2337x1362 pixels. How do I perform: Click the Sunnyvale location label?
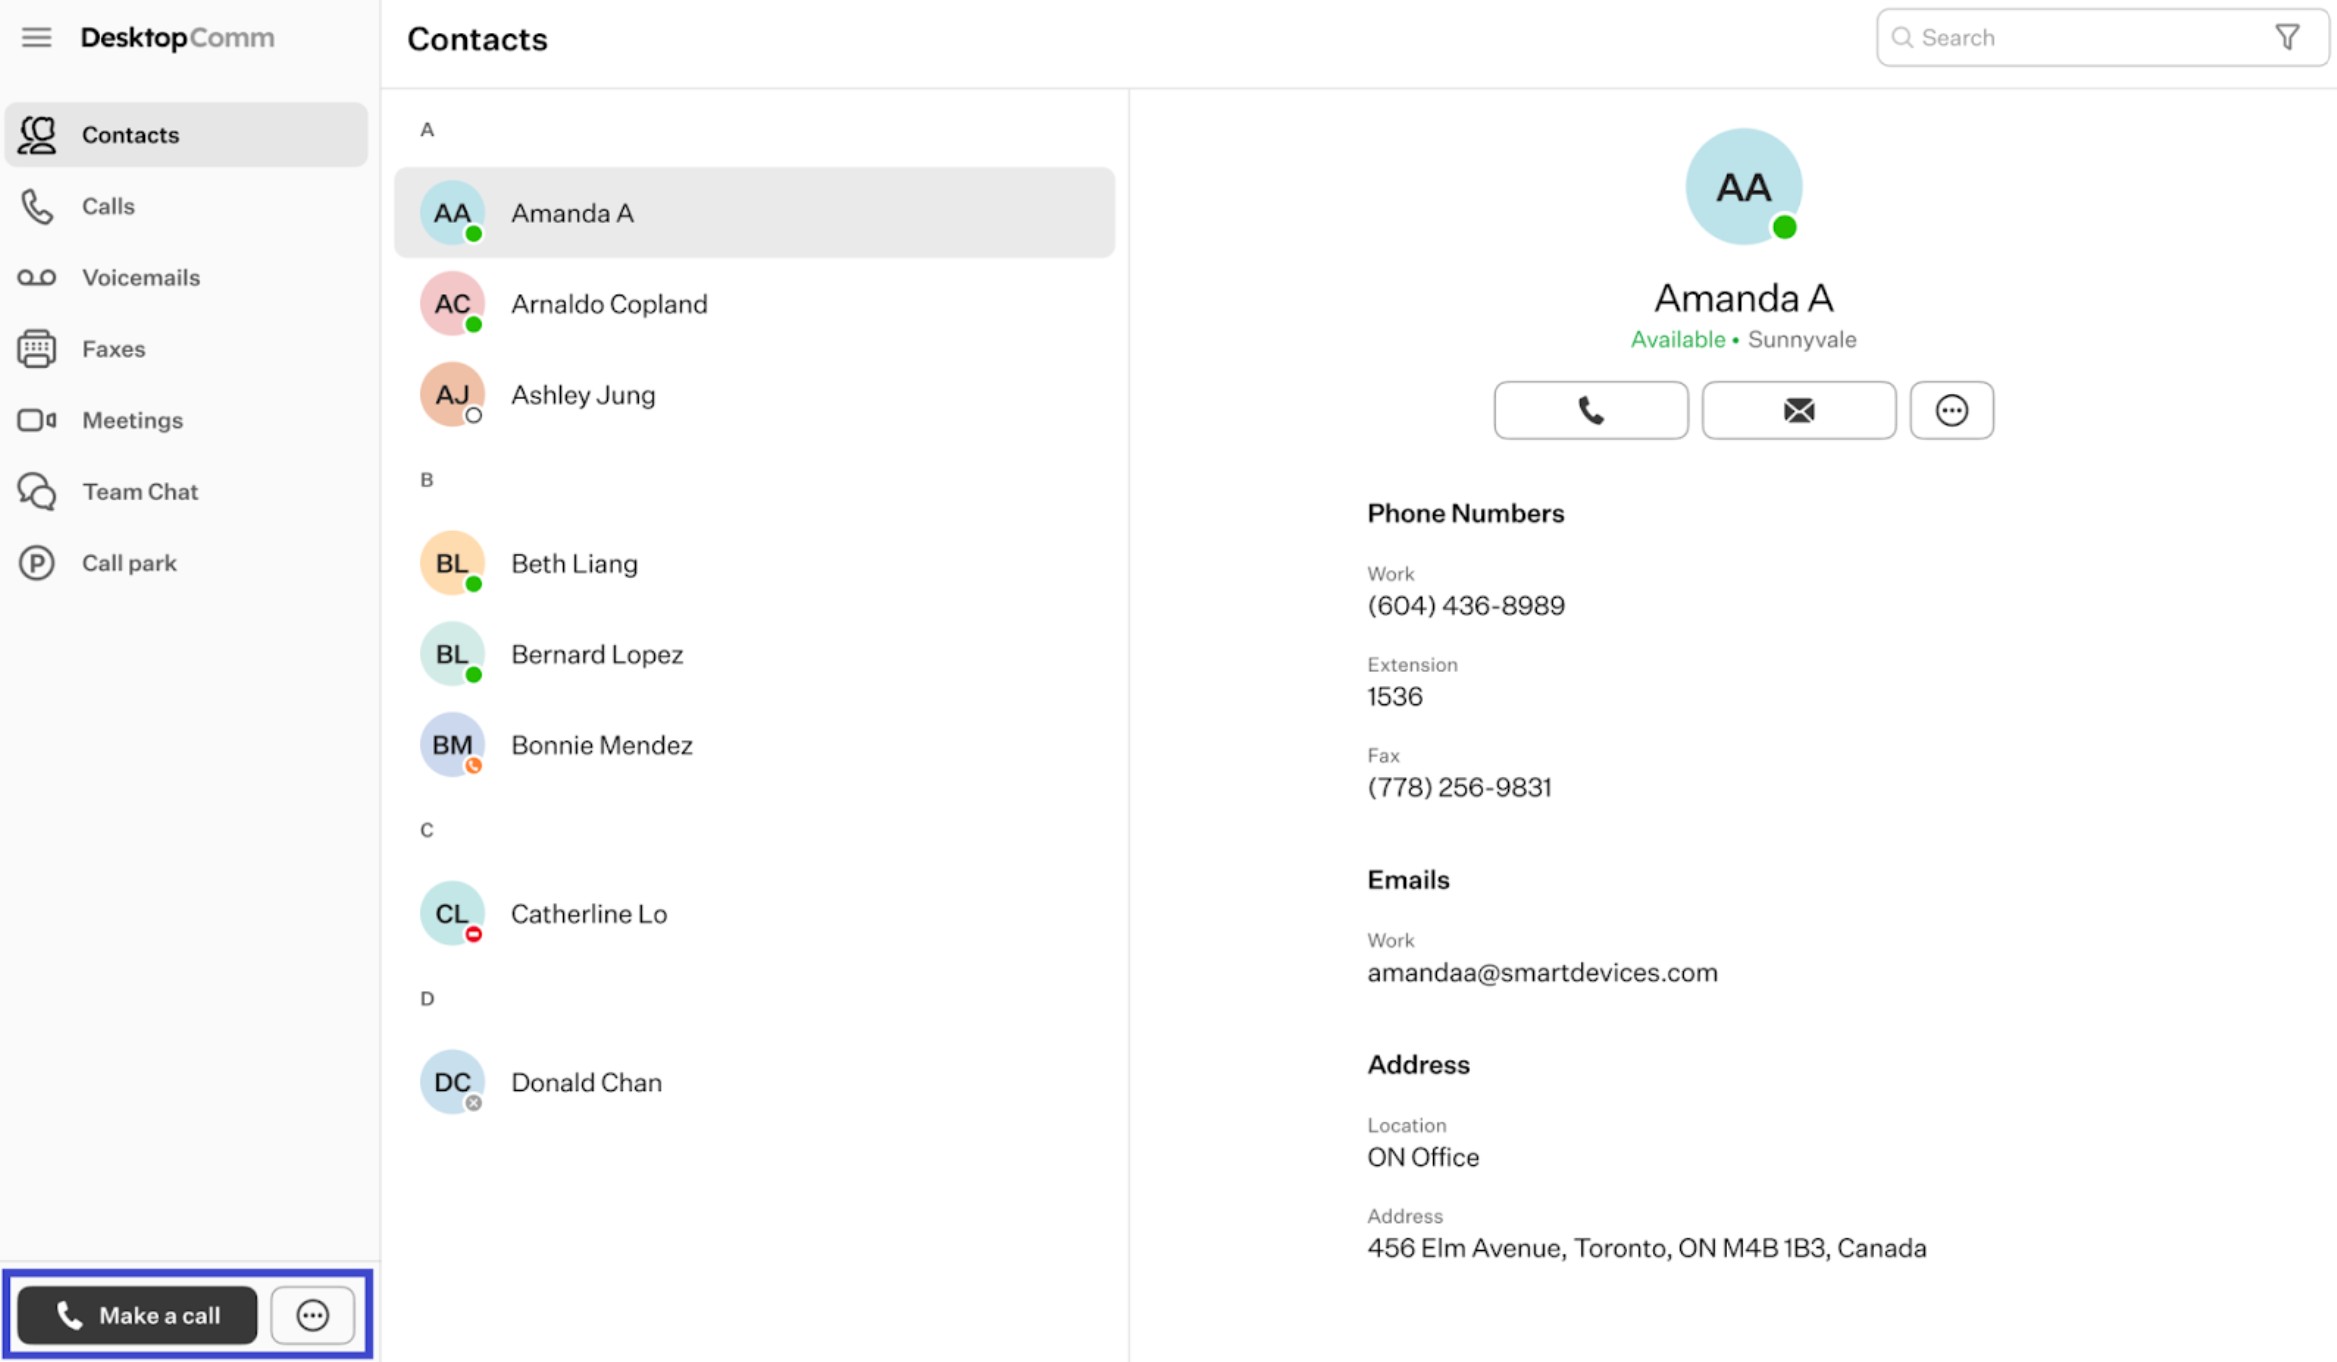1802,340
